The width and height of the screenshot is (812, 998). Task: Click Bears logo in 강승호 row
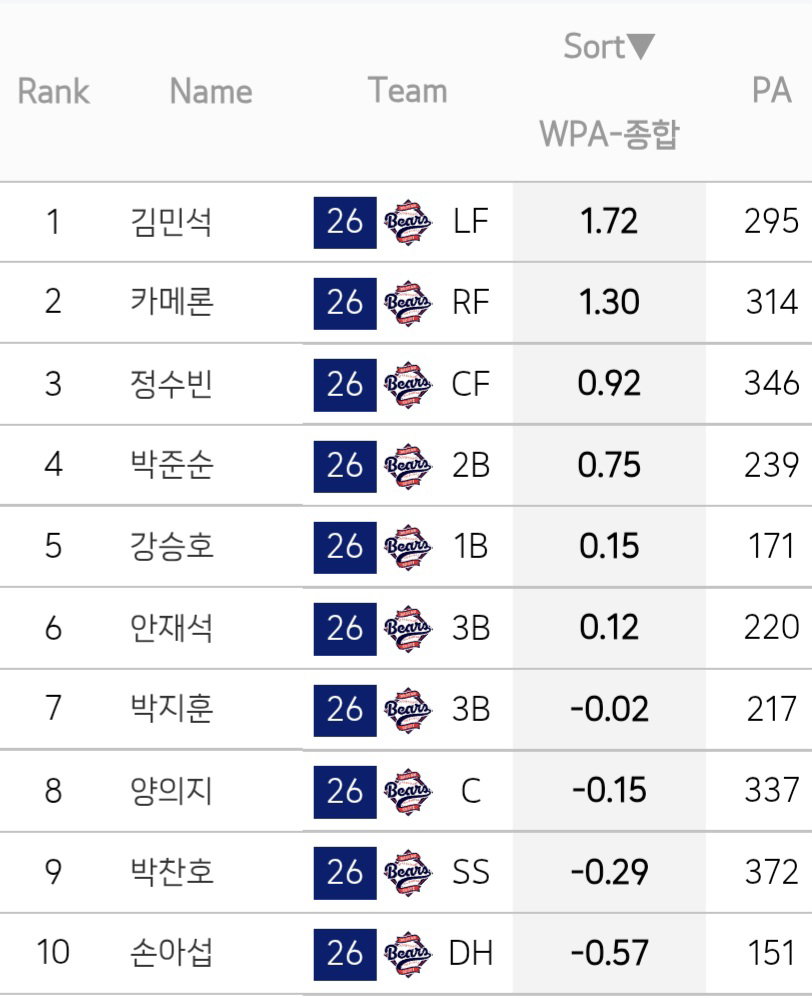click(x=407, y=547)
